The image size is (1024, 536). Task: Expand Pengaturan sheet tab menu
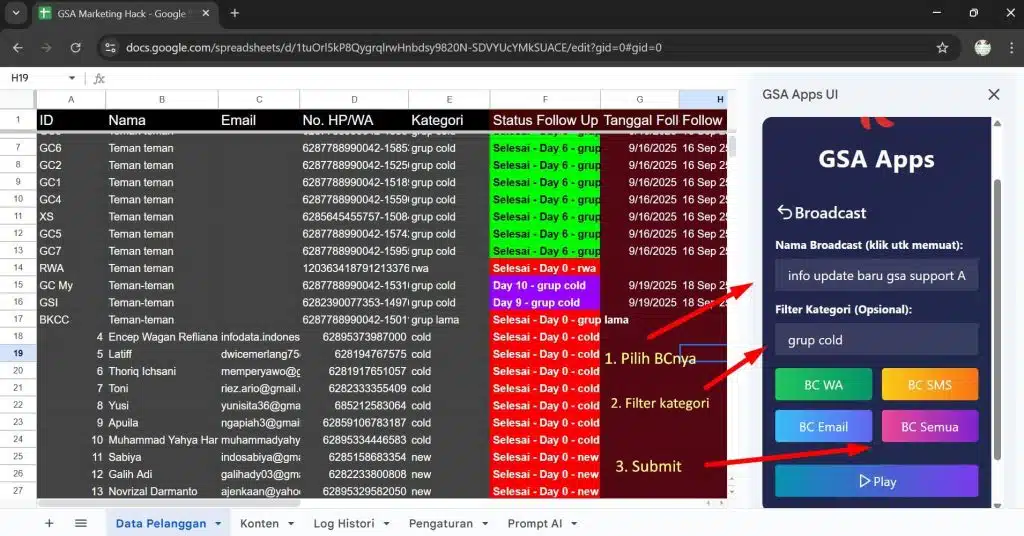pyautogui.click(x=485, y=524)
